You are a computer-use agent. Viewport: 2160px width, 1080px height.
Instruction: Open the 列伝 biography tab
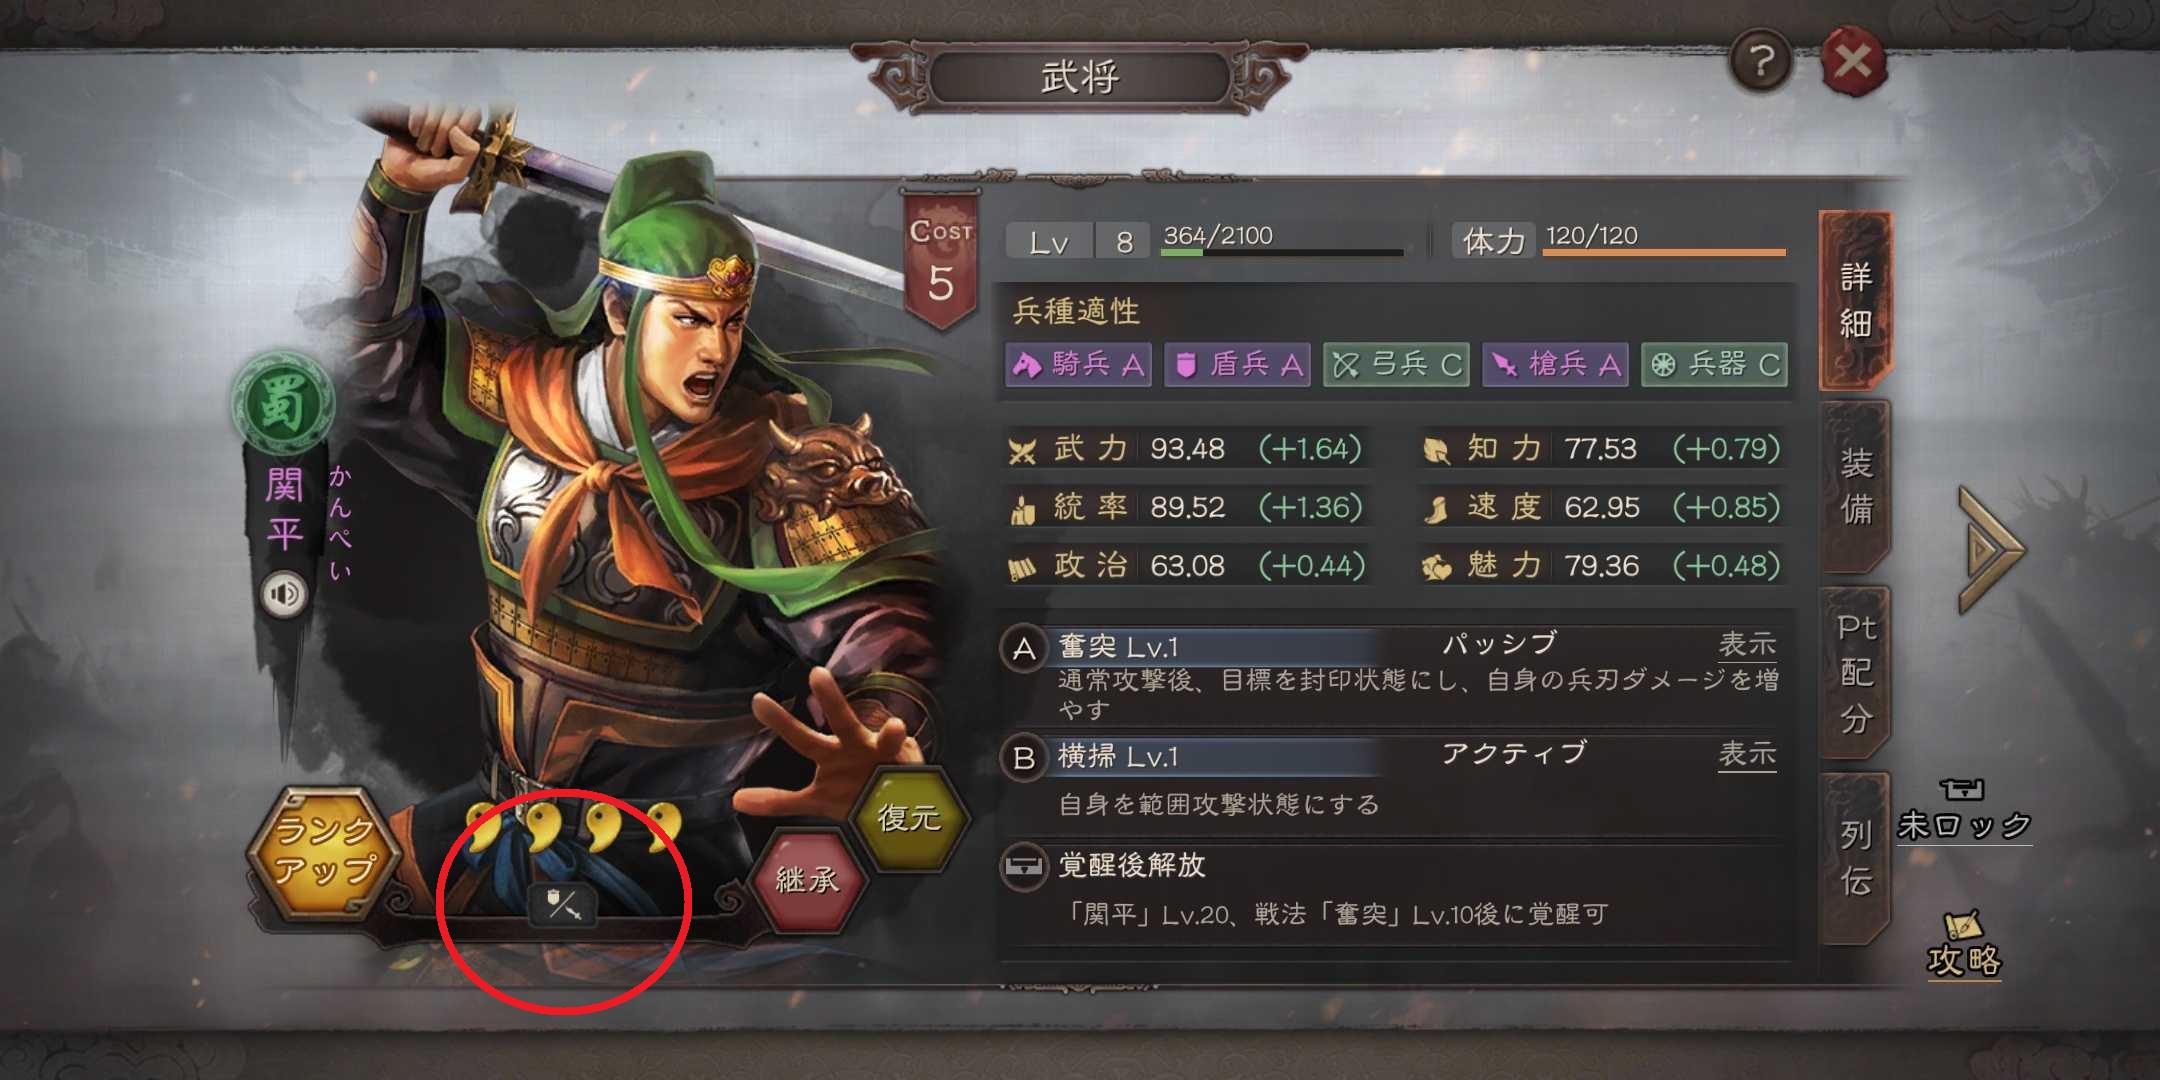(1856, 858)
